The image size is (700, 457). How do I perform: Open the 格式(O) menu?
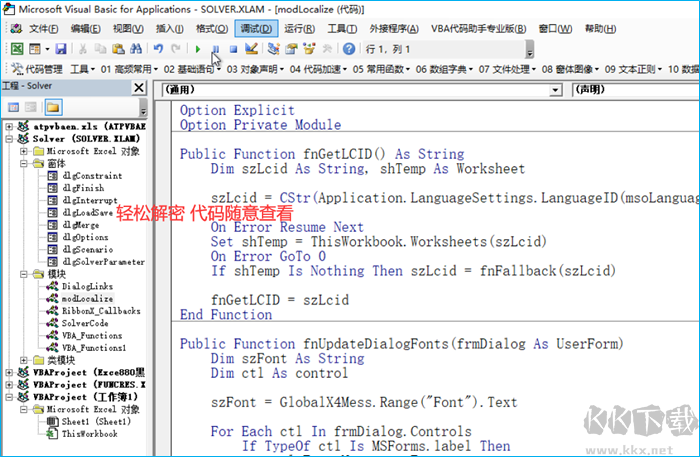pyautogui.click(x=212, y=29)
